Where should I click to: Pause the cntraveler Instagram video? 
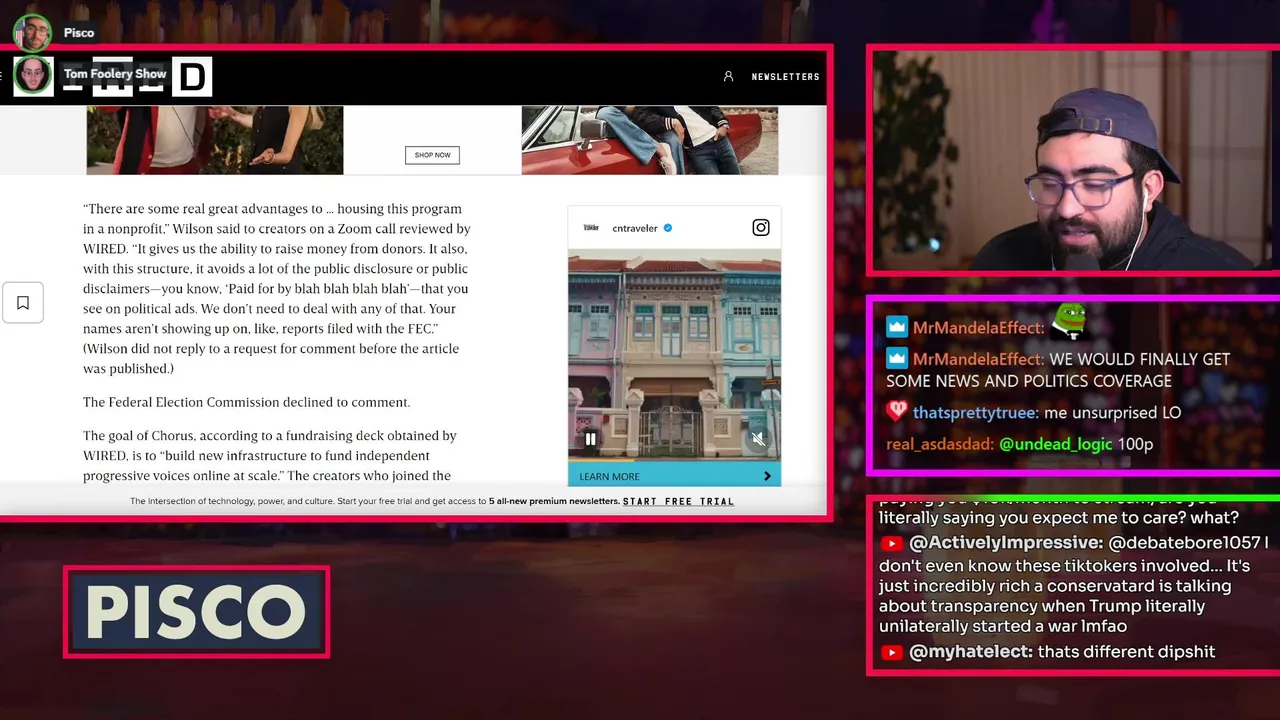[x=590, y=439]
